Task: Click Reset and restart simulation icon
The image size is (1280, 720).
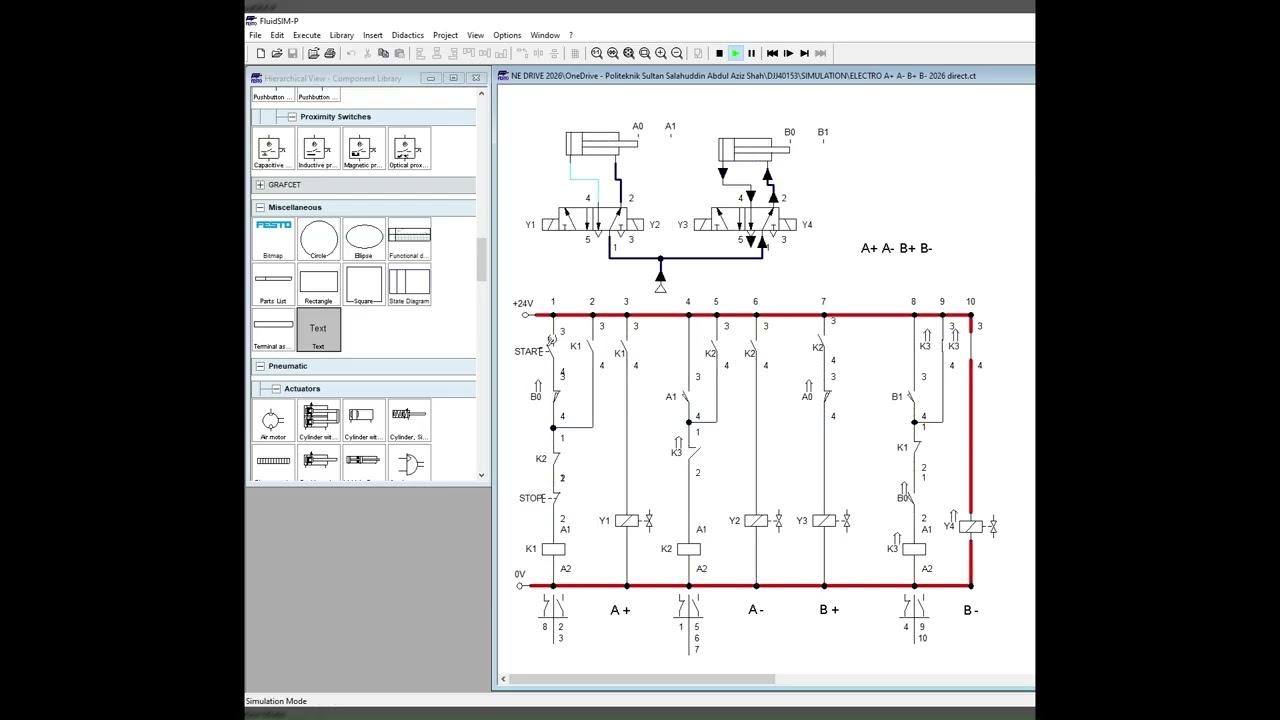Action: pos(772,53)
